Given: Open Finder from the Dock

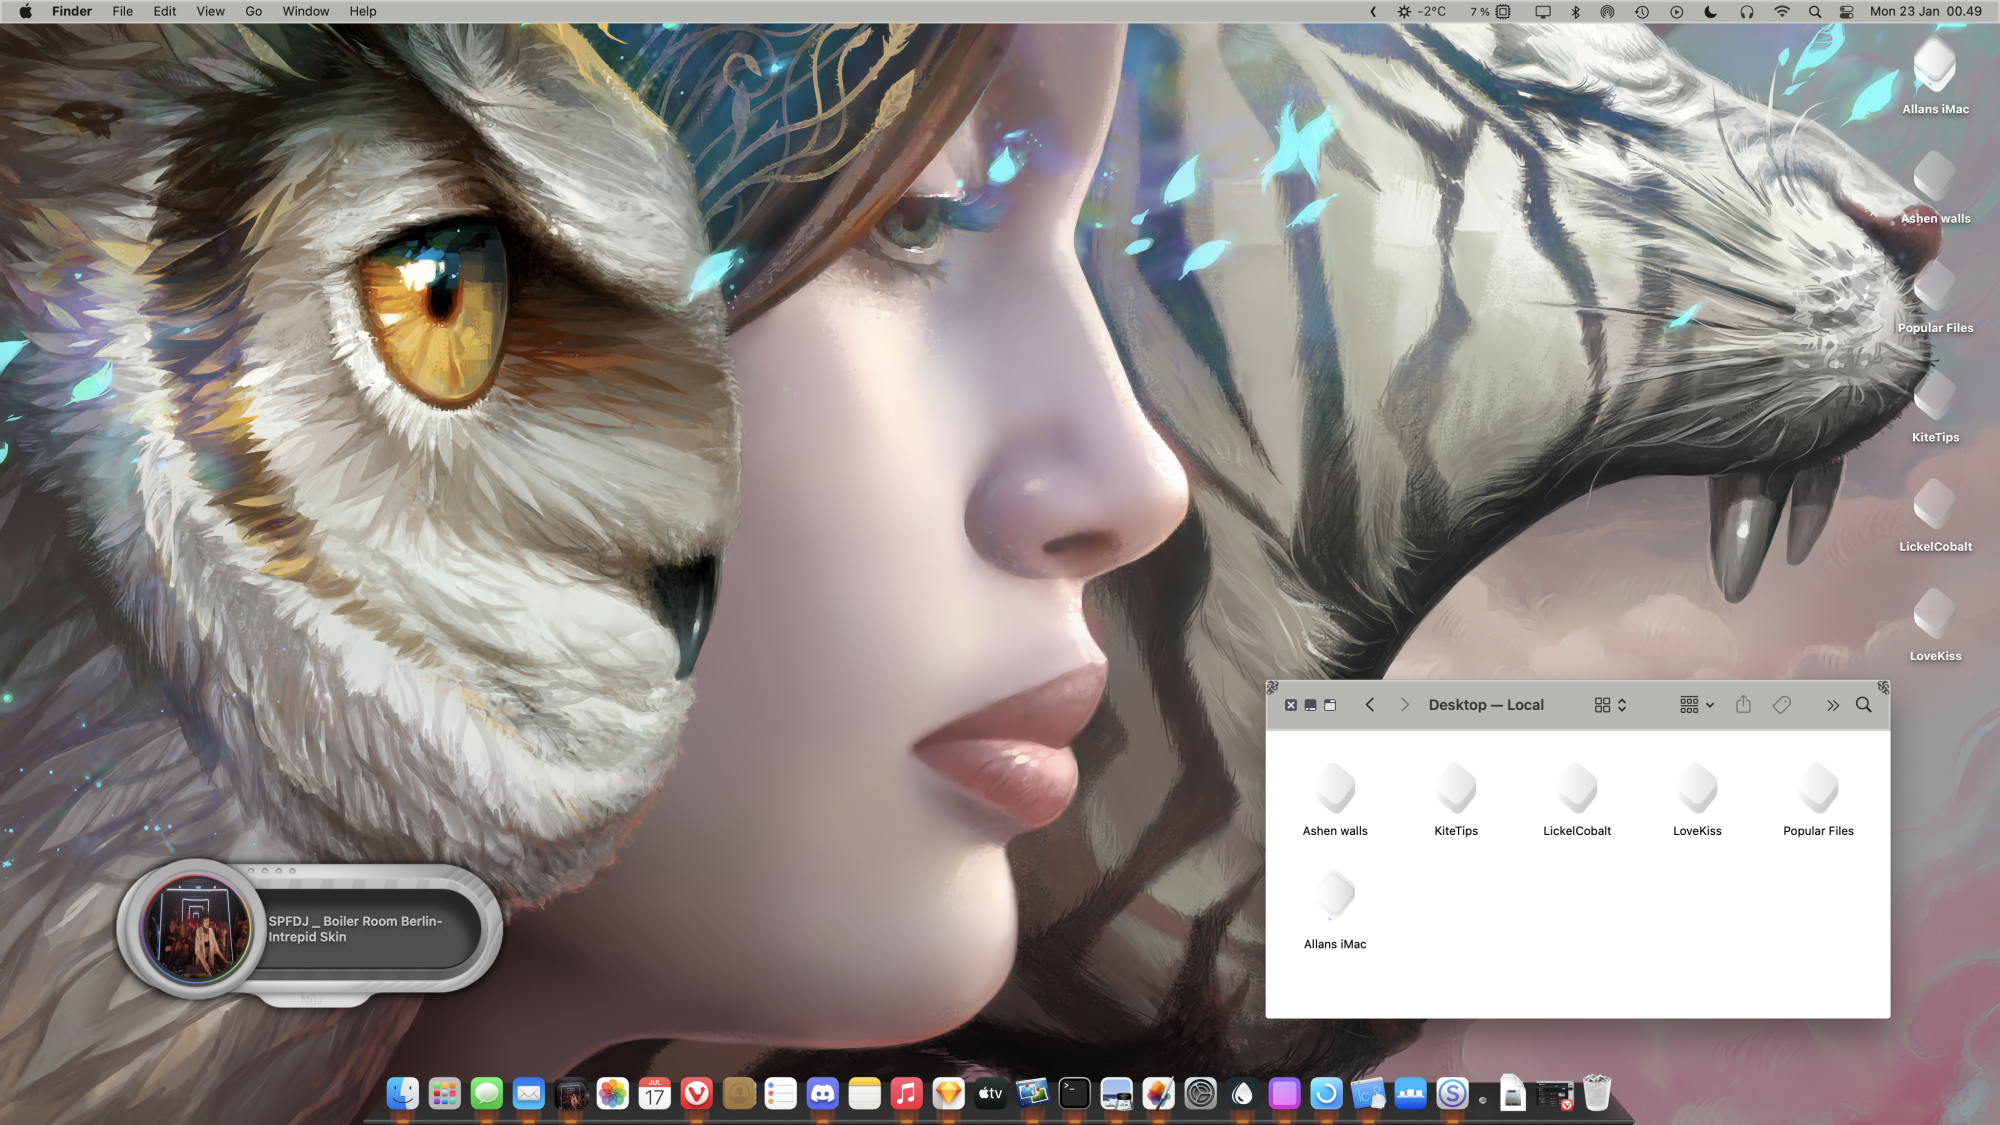Looking at the screenshot, I should click(x=403, y=1093).
